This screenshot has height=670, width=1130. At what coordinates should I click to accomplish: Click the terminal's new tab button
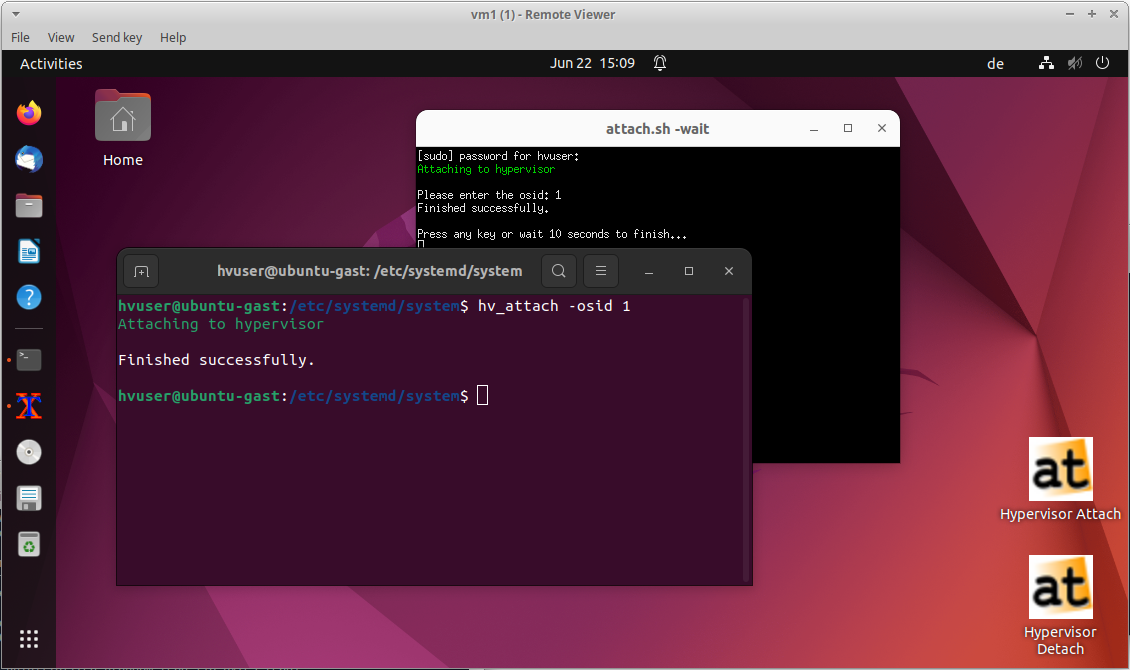(x=141, y=271)
